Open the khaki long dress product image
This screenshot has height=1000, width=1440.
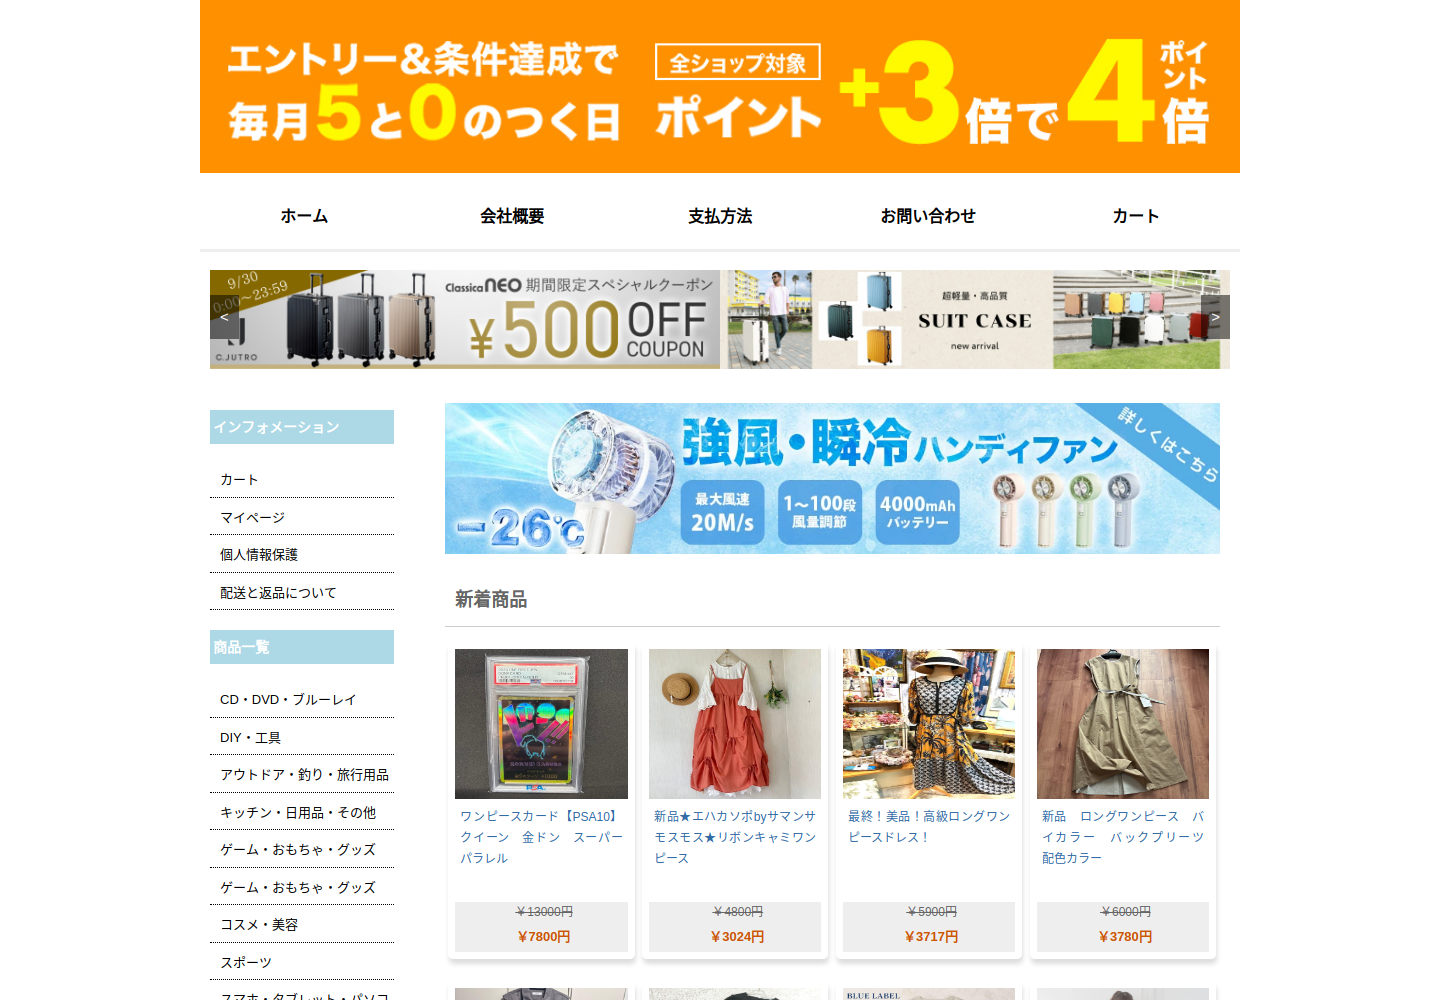click(1123, 724)
